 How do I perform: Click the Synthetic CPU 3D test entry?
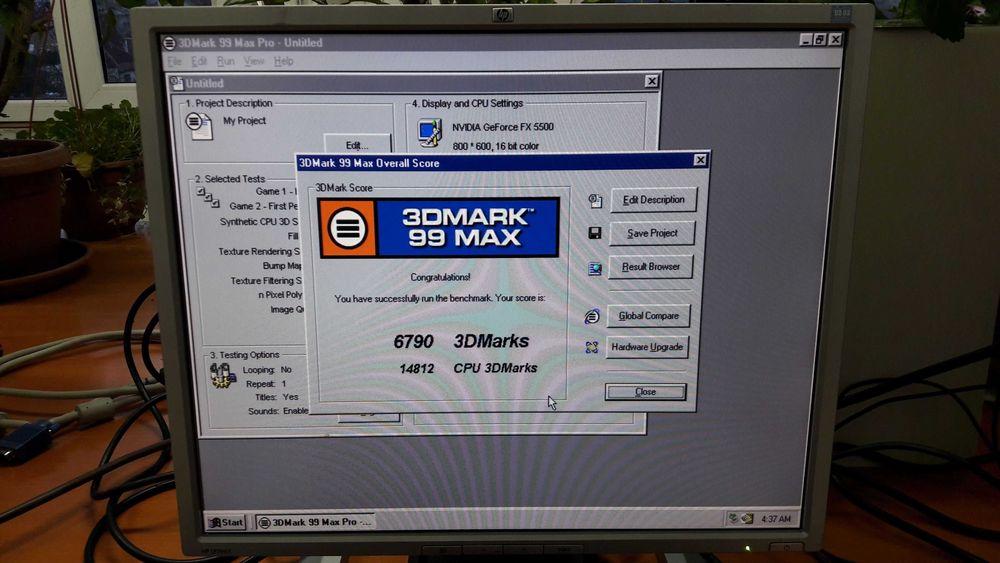pyautogui.click(x=259, y=221)
